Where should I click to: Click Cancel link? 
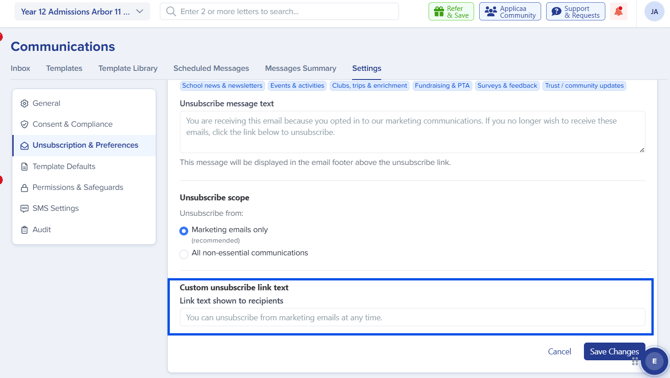coord(559,352)
